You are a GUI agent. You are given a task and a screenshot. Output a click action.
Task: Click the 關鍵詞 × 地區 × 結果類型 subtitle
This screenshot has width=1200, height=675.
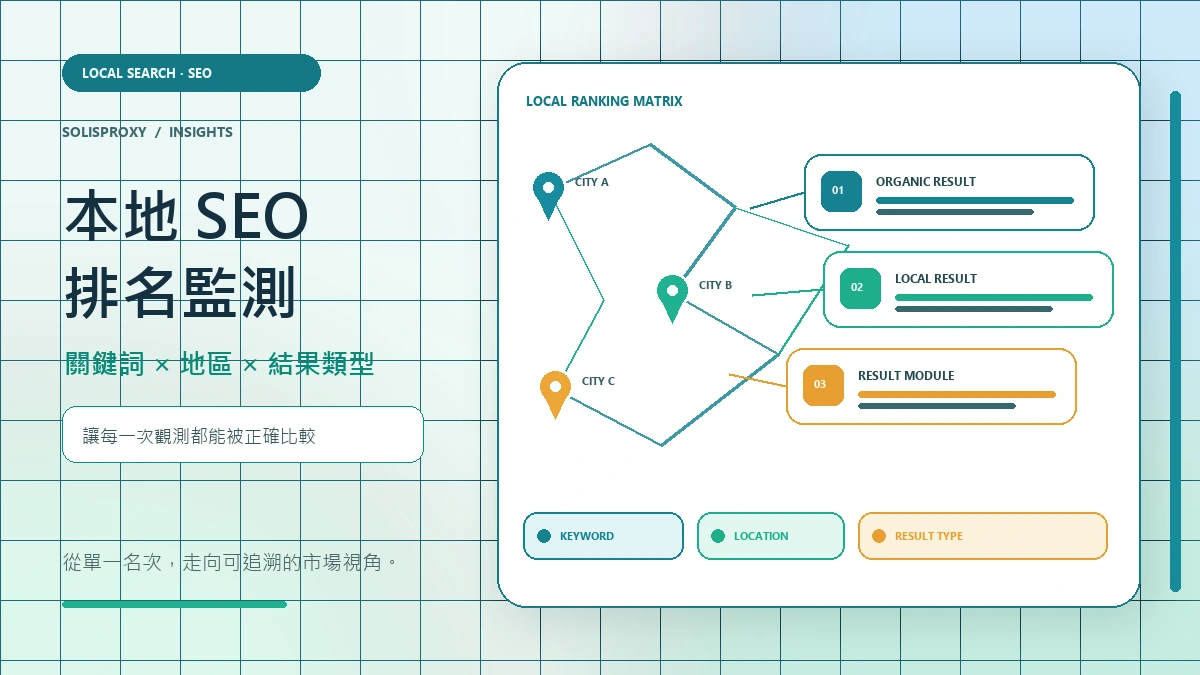point(219,364)
